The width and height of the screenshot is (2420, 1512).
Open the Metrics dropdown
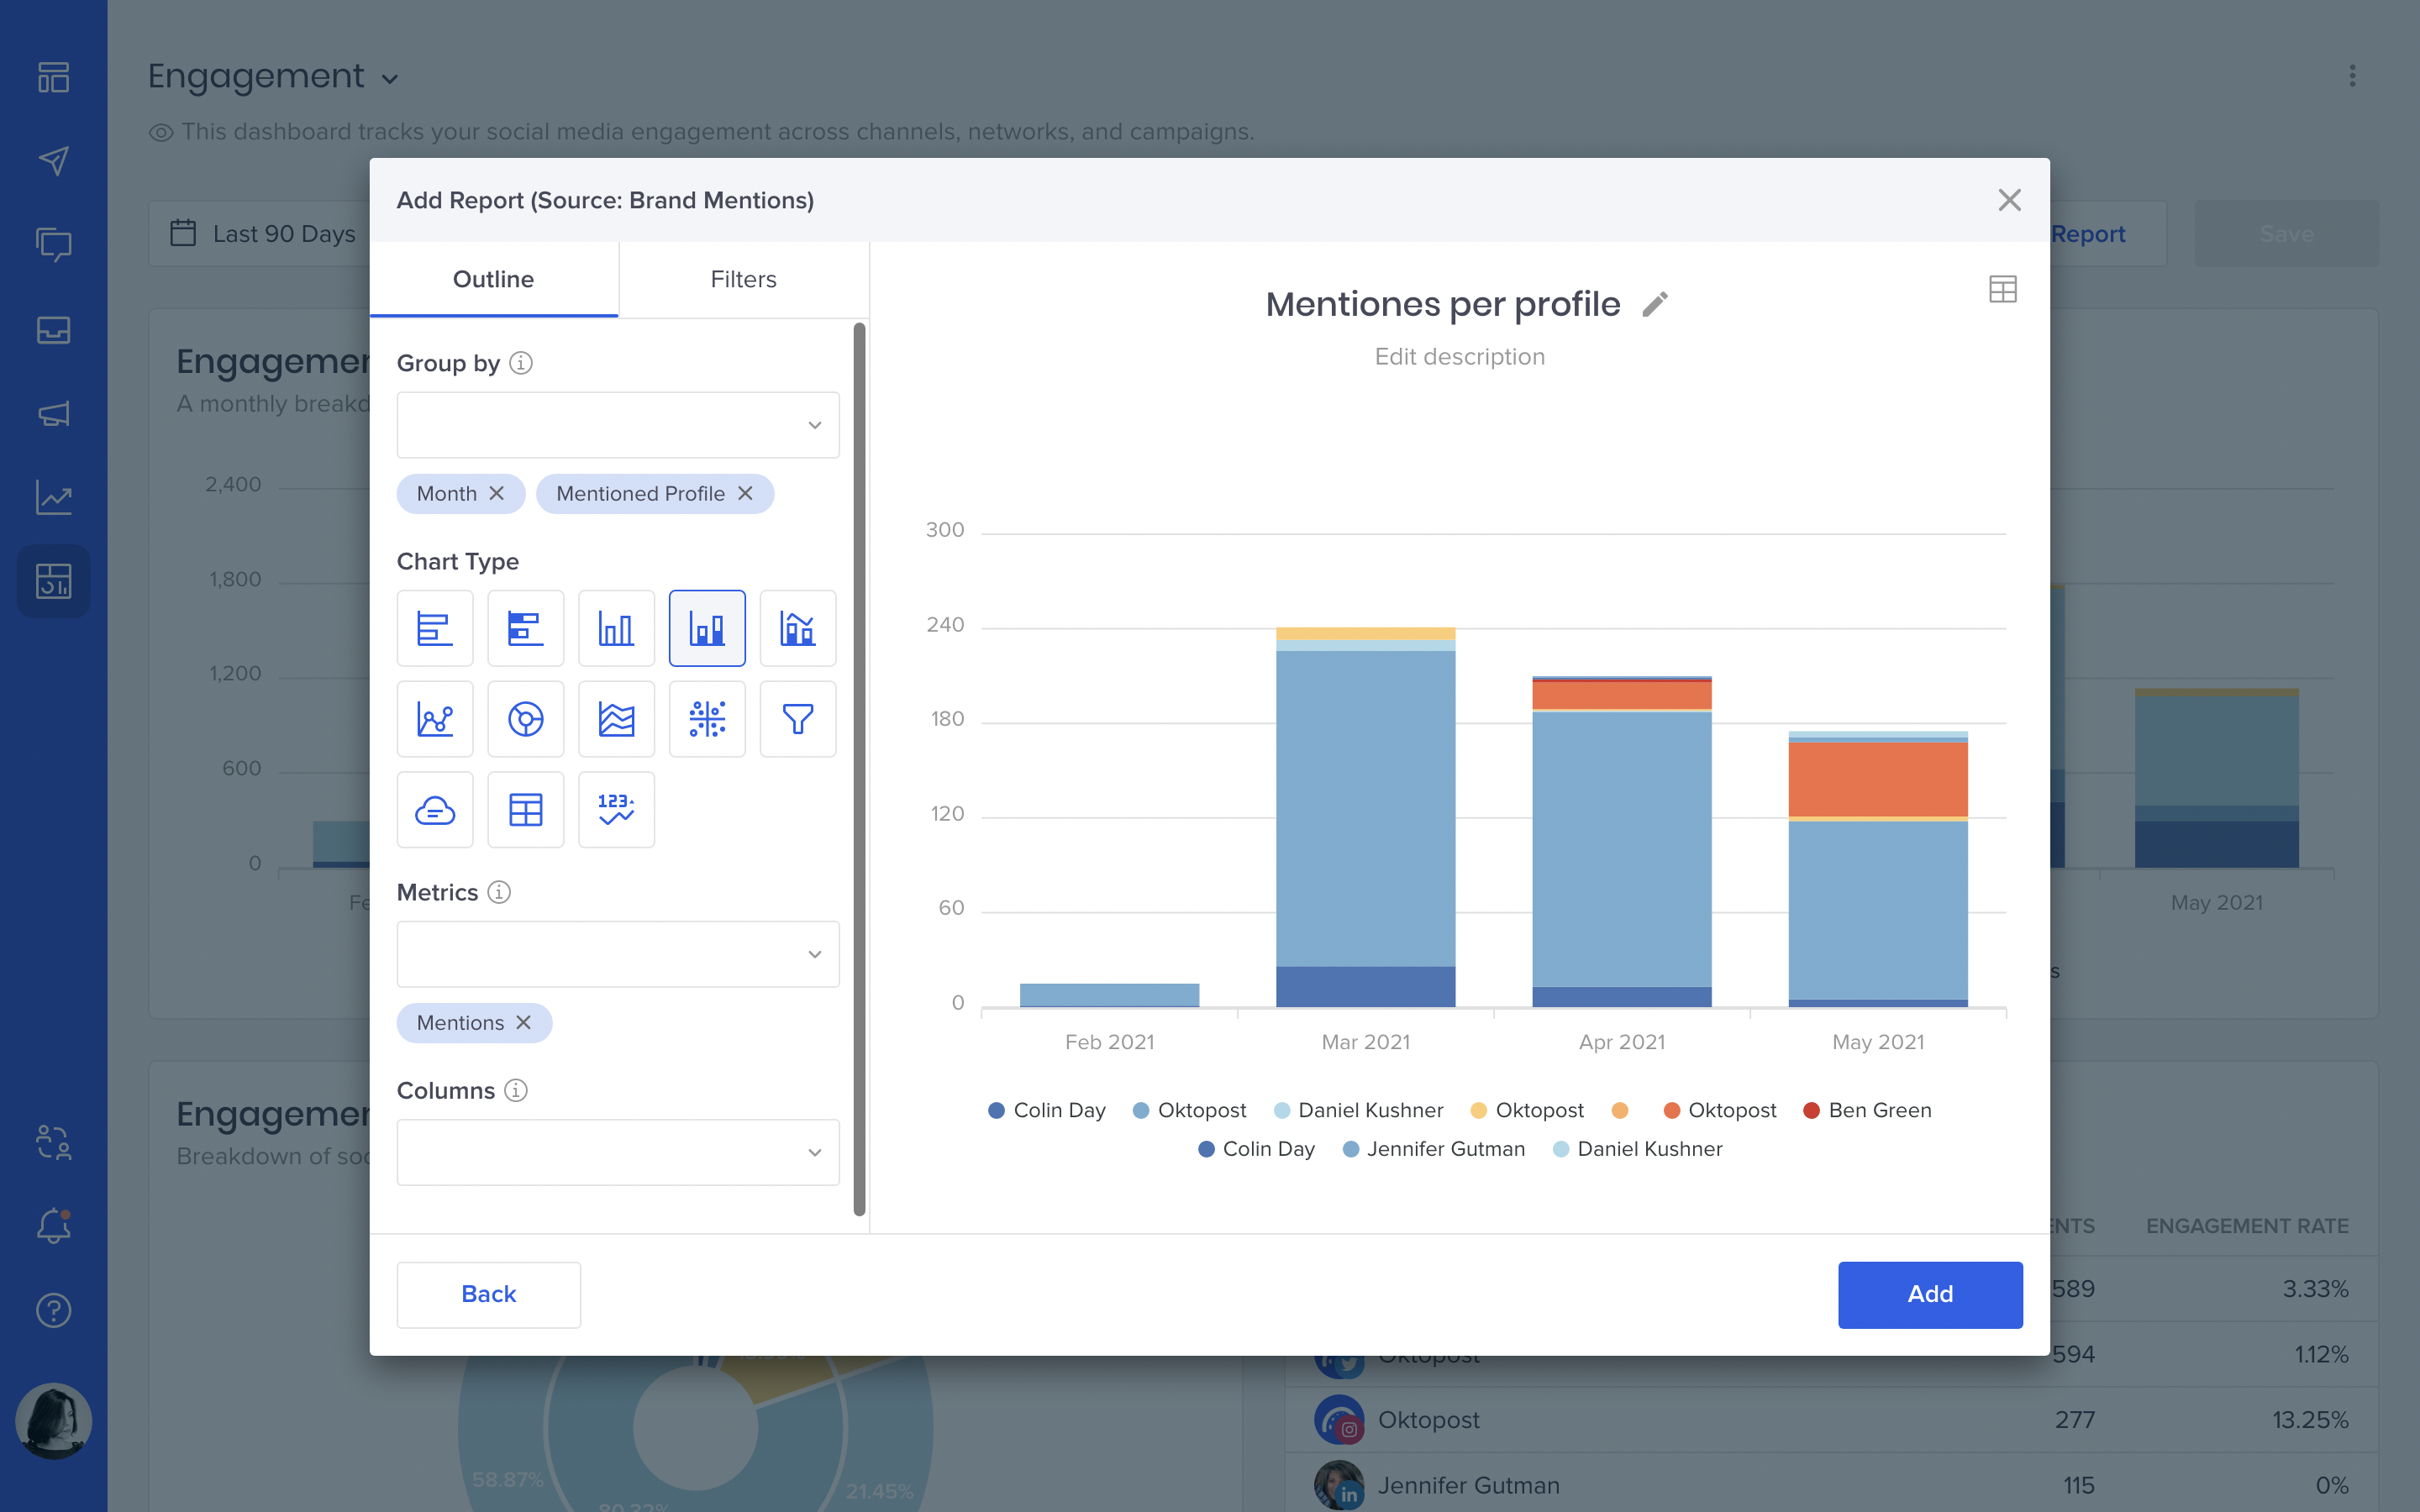(617, 954)
